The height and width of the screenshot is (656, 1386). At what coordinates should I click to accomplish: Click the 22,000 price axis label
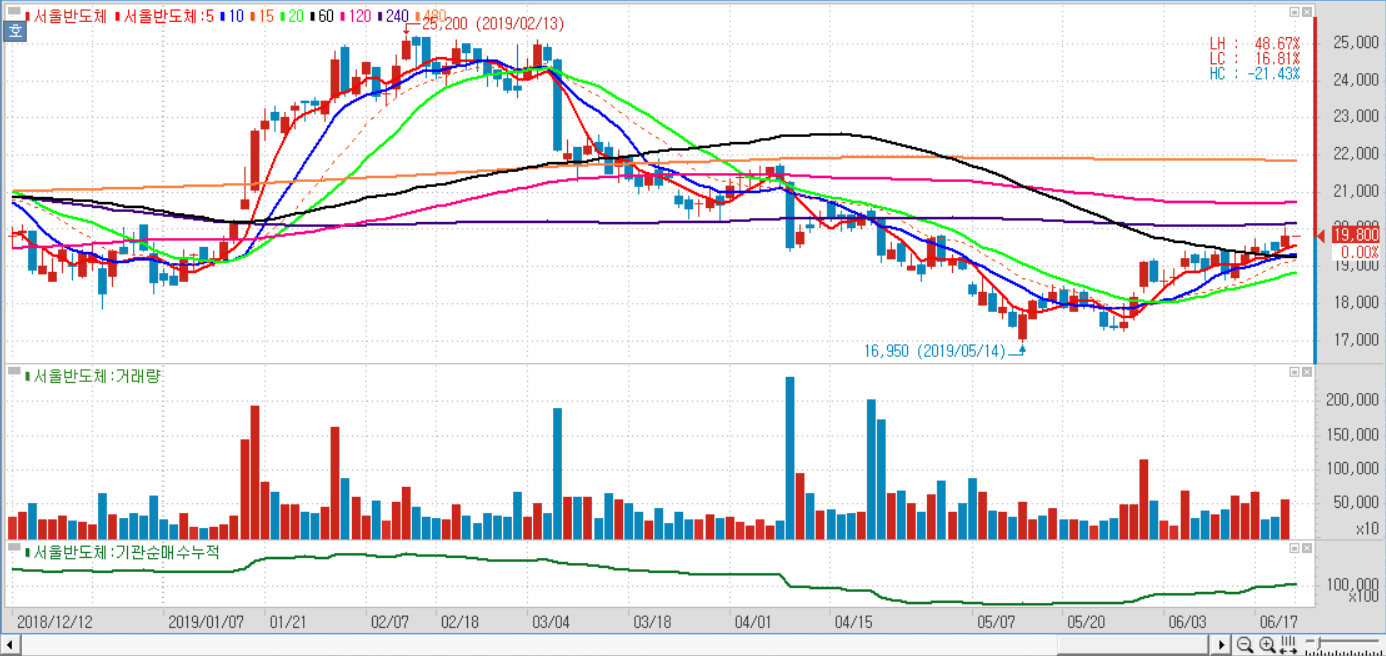tap(1357, 154)
